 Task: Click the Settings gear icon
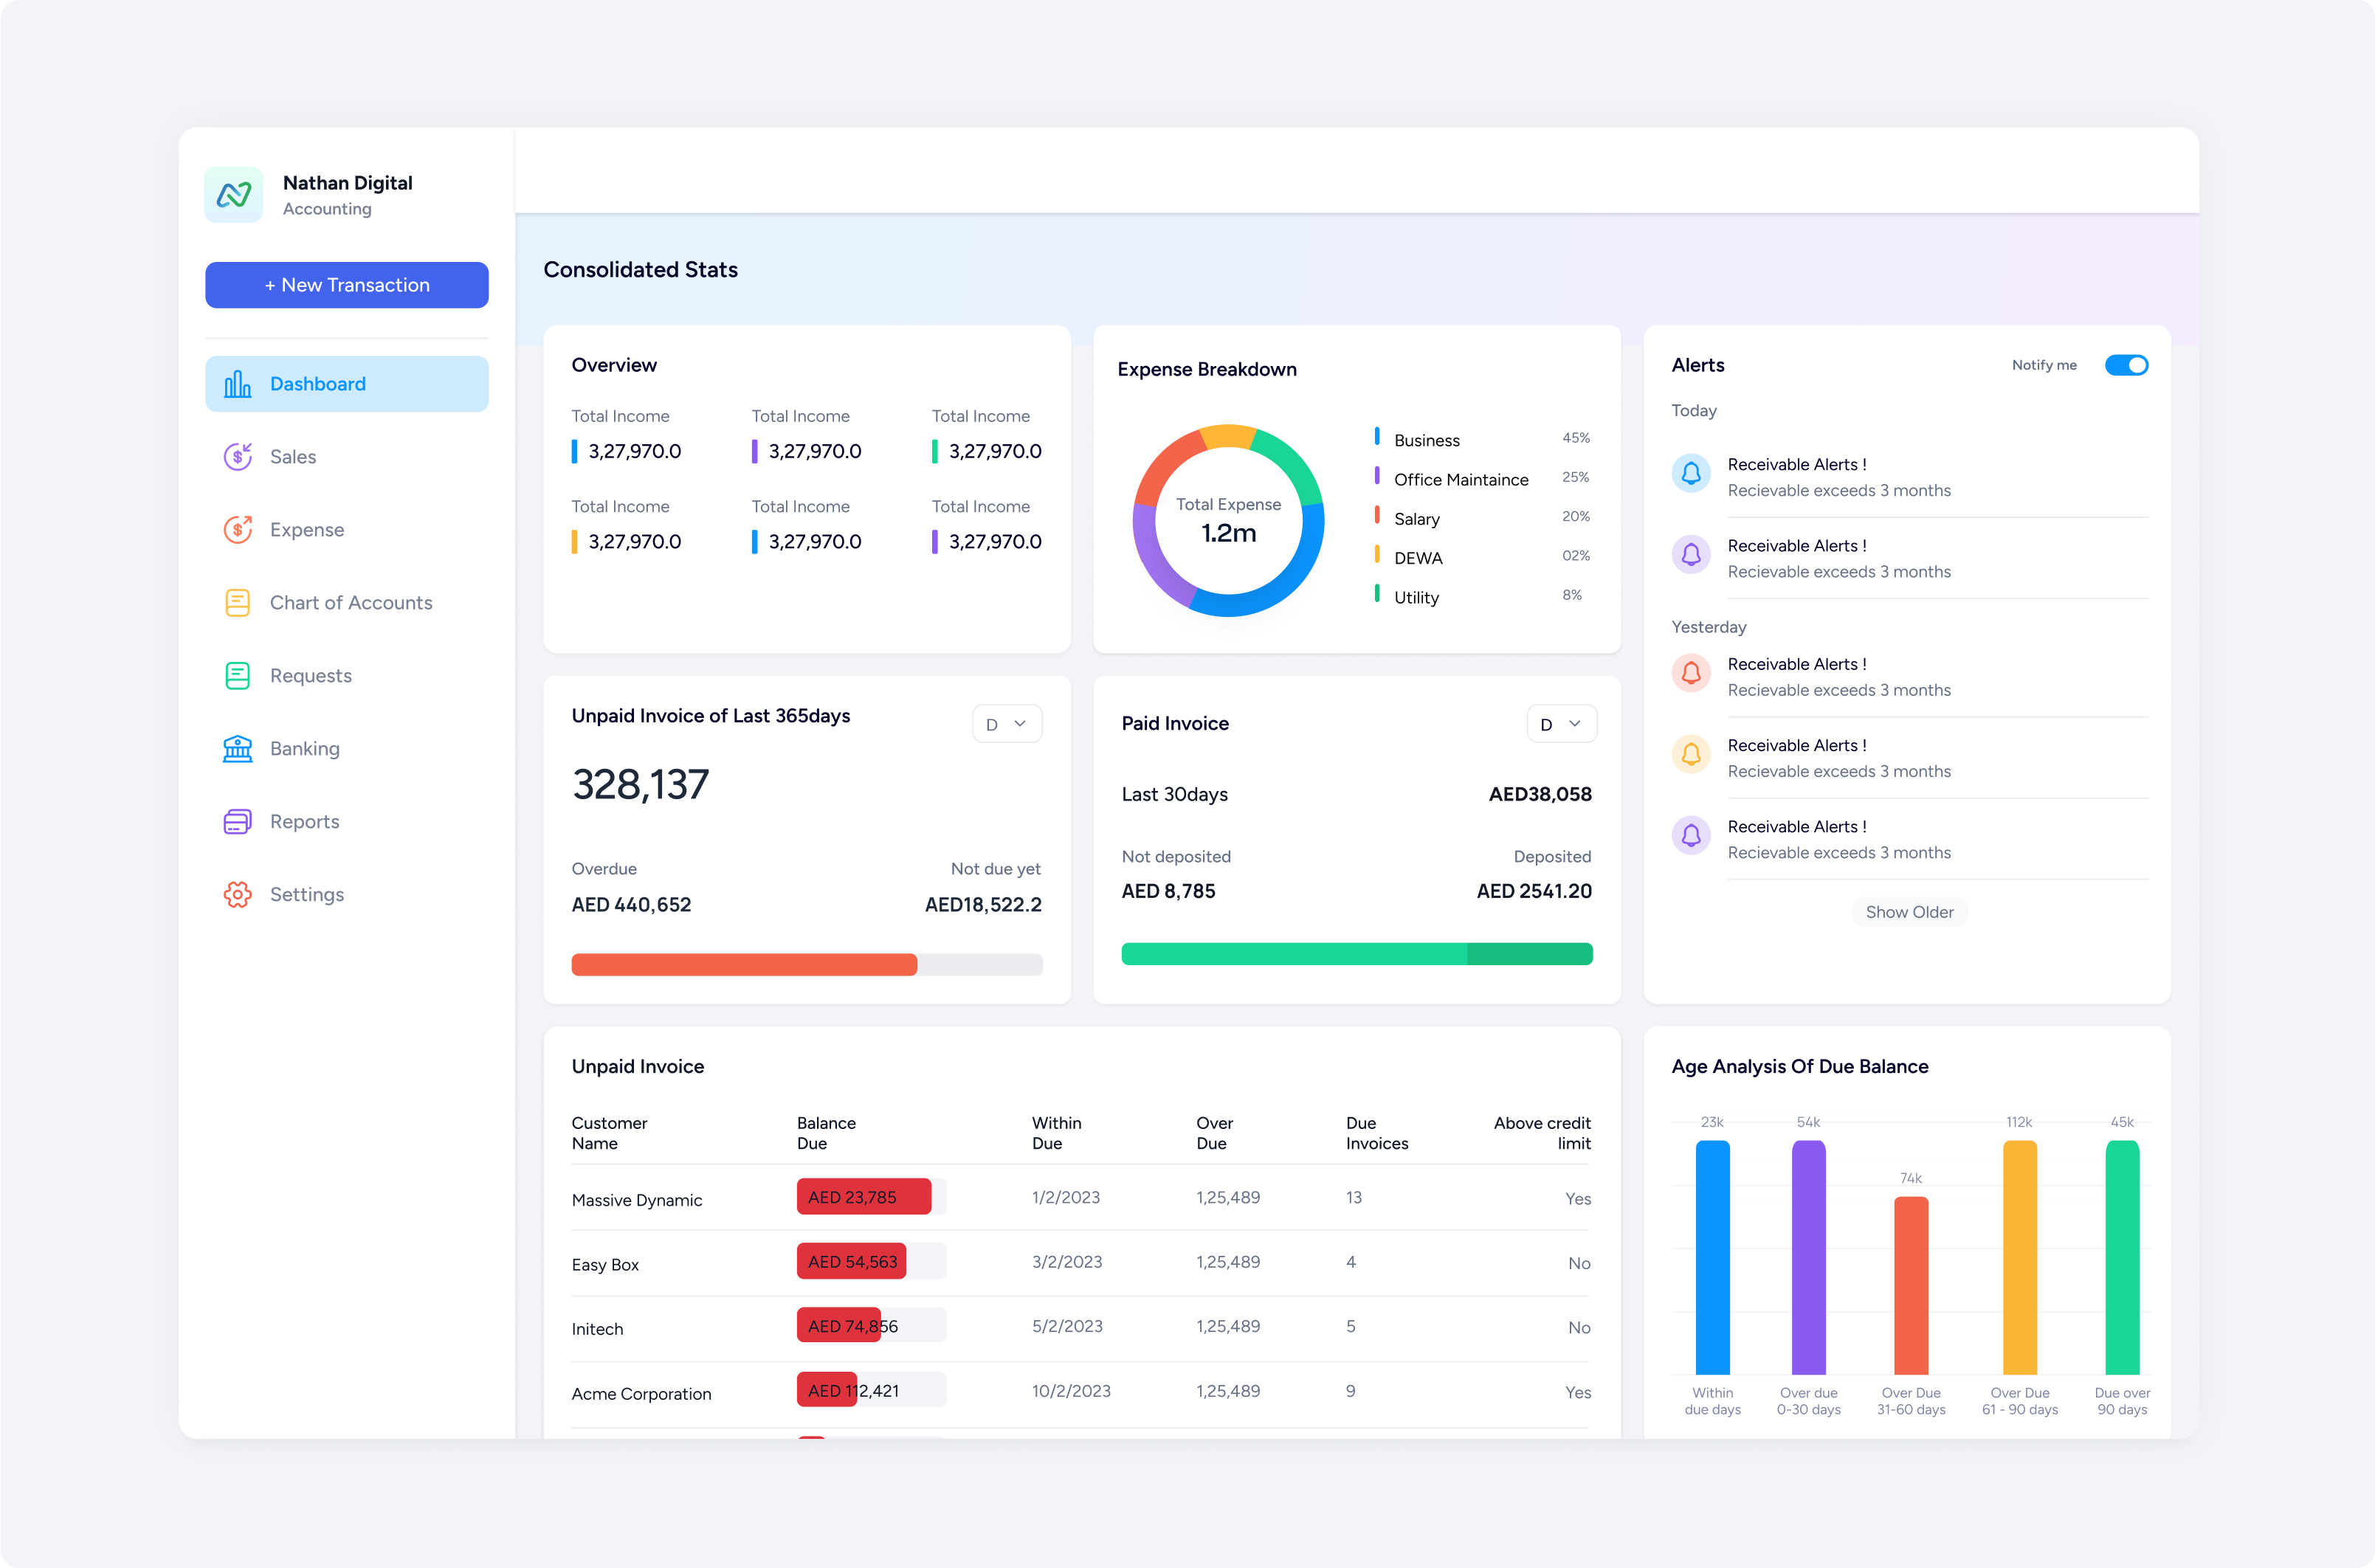pos(237,895)
